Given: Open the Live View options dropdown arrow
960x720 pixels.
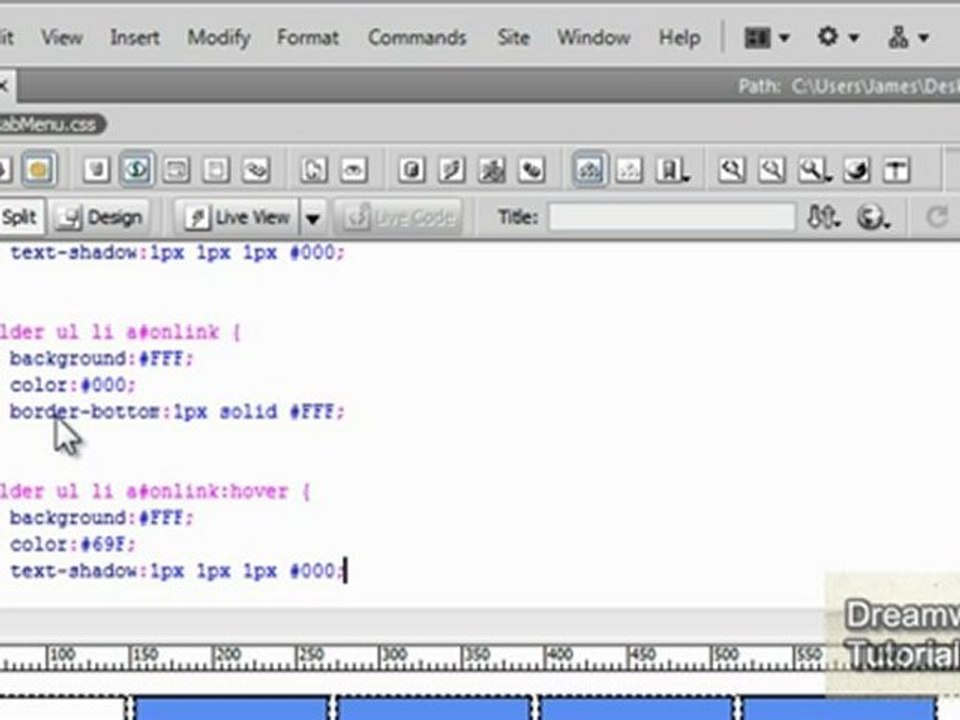Looking at the screenshot, I should click(x=313, y=218).
